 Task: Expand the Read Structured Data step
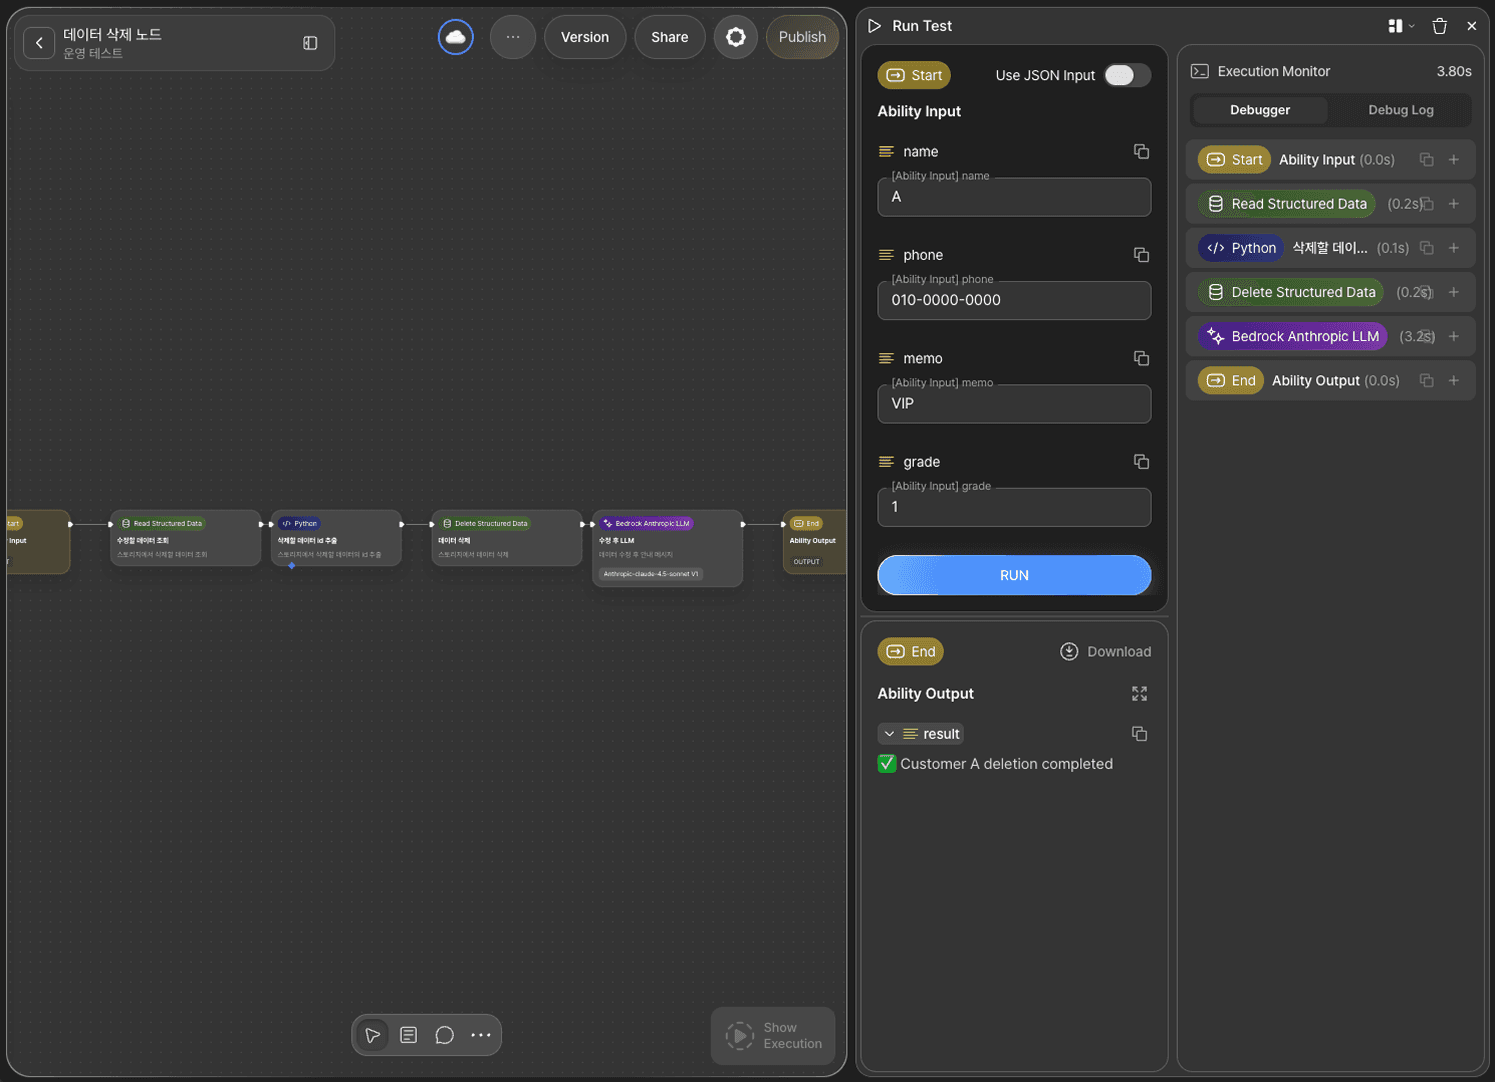[1454, 204]
